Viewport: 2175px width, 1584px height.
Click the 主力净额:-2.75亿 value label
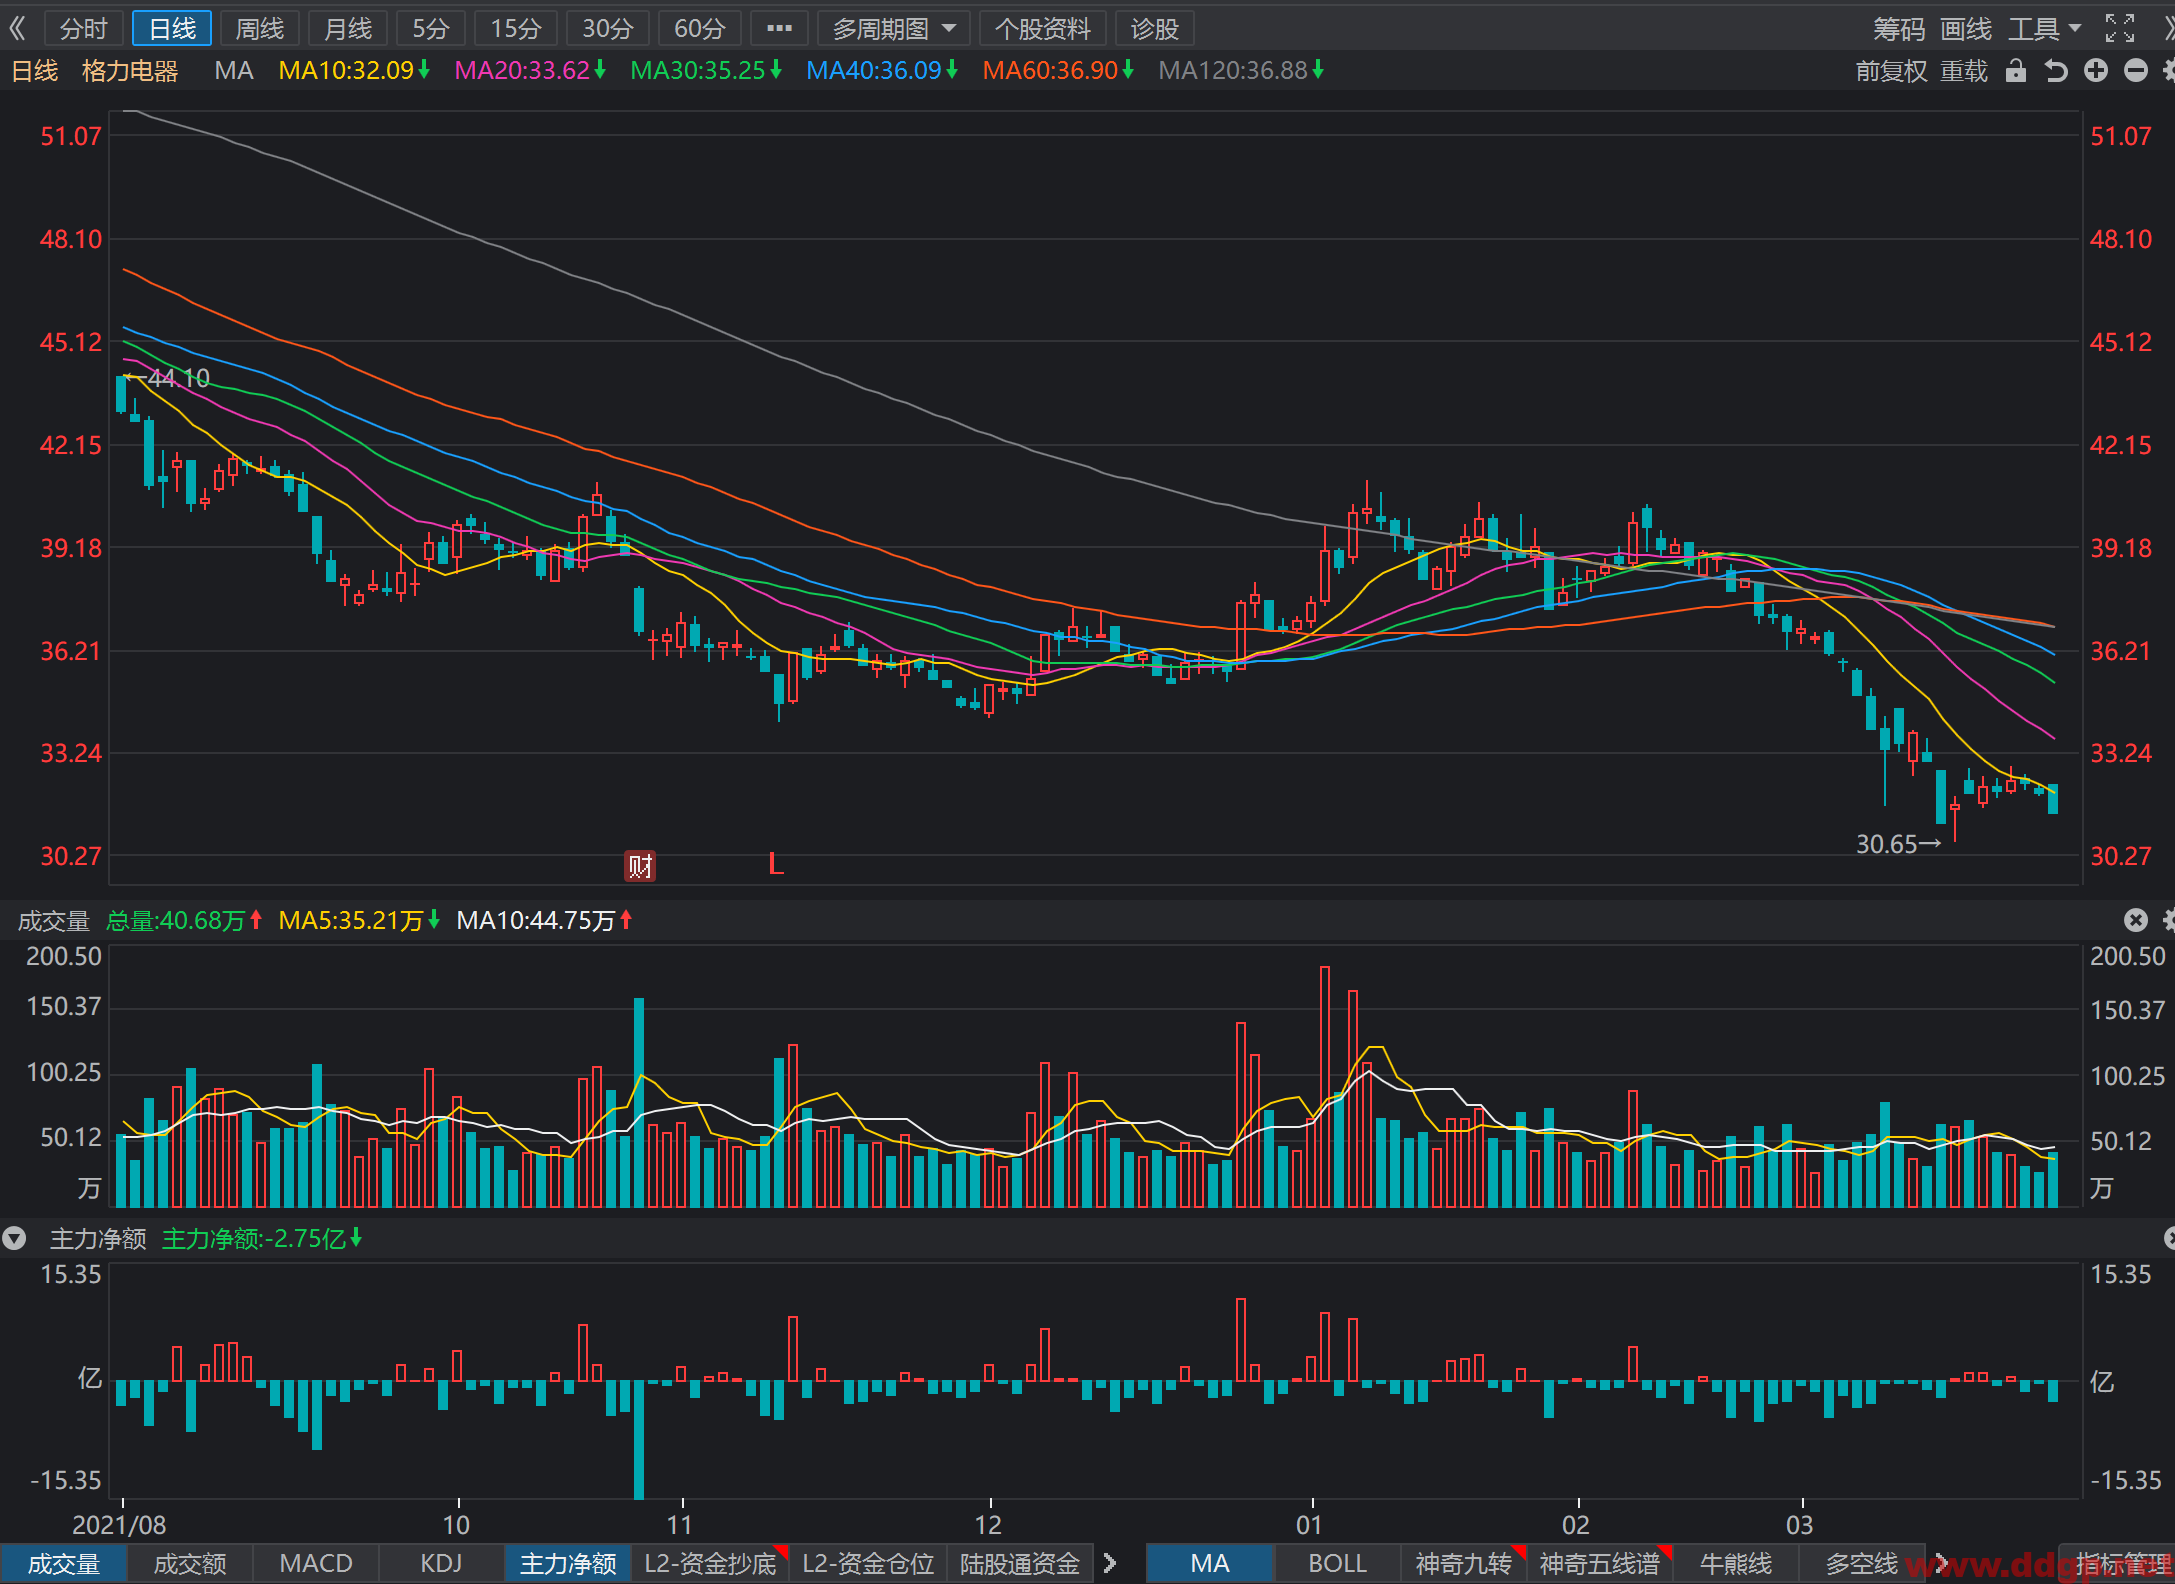[262, 1239]
